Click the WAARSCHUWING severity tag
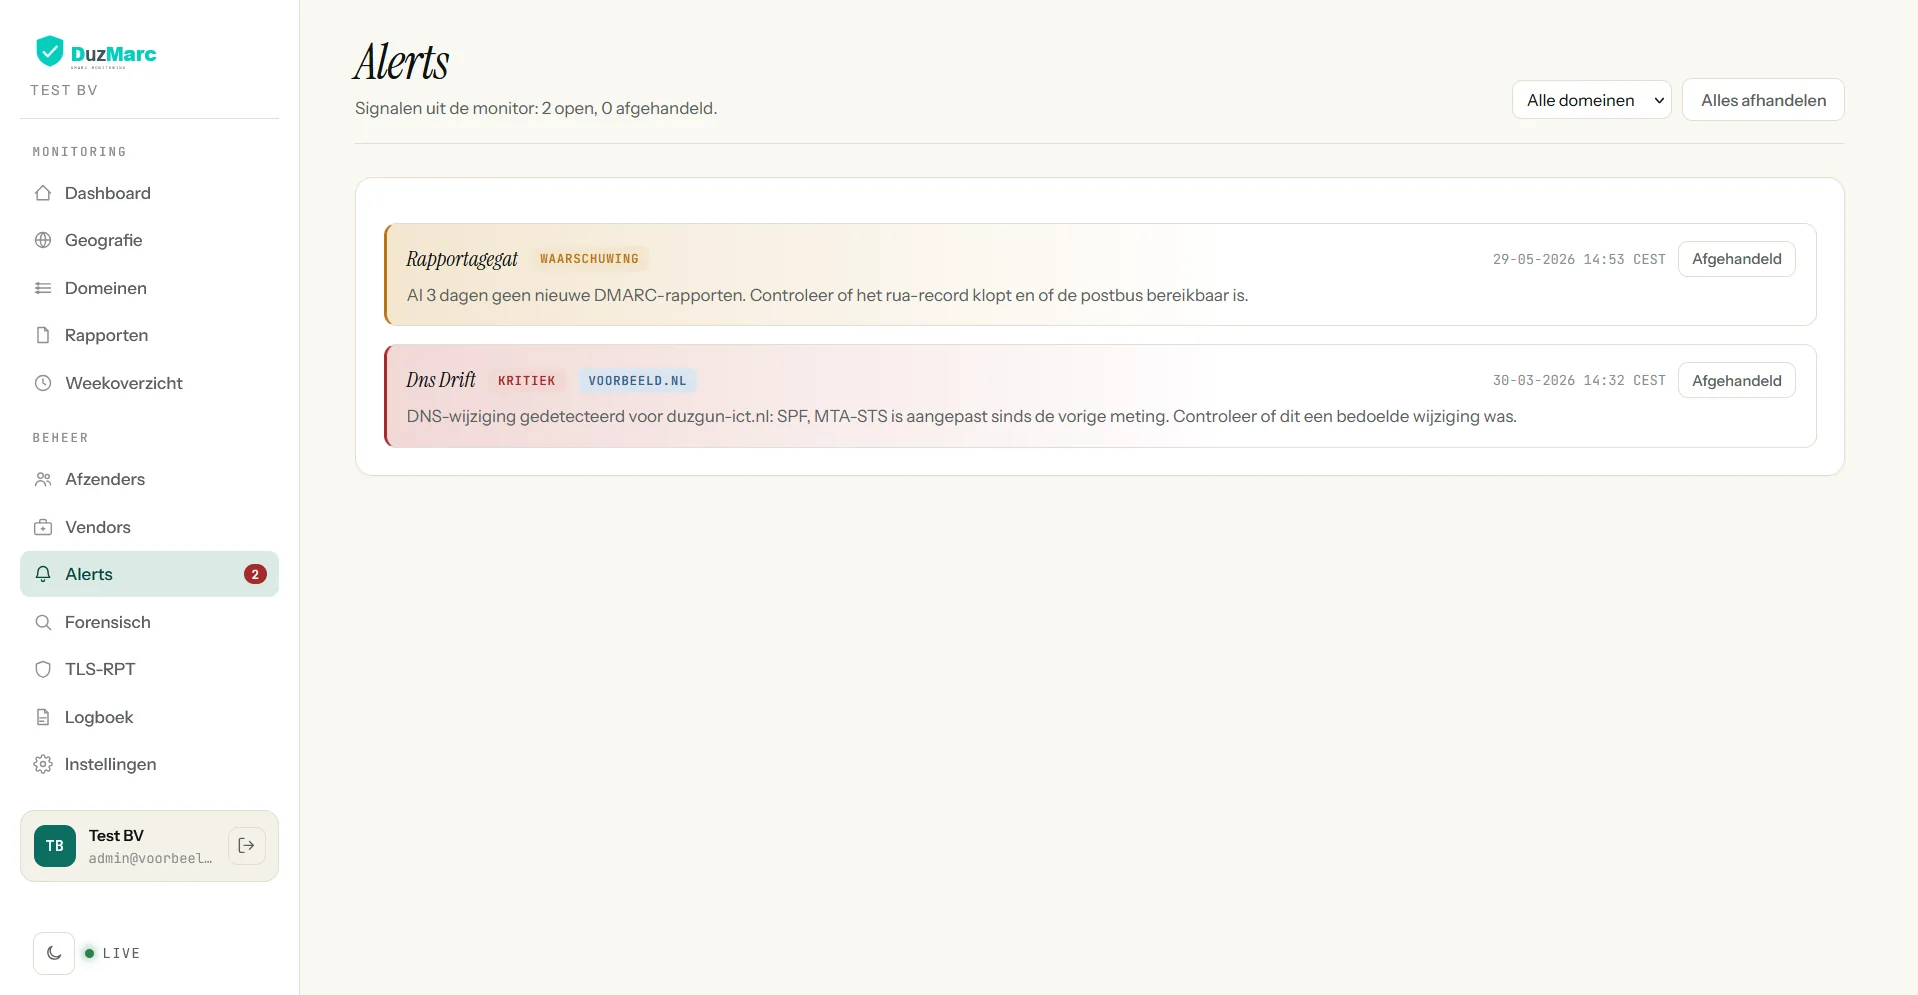 click(x=589, y=259)
